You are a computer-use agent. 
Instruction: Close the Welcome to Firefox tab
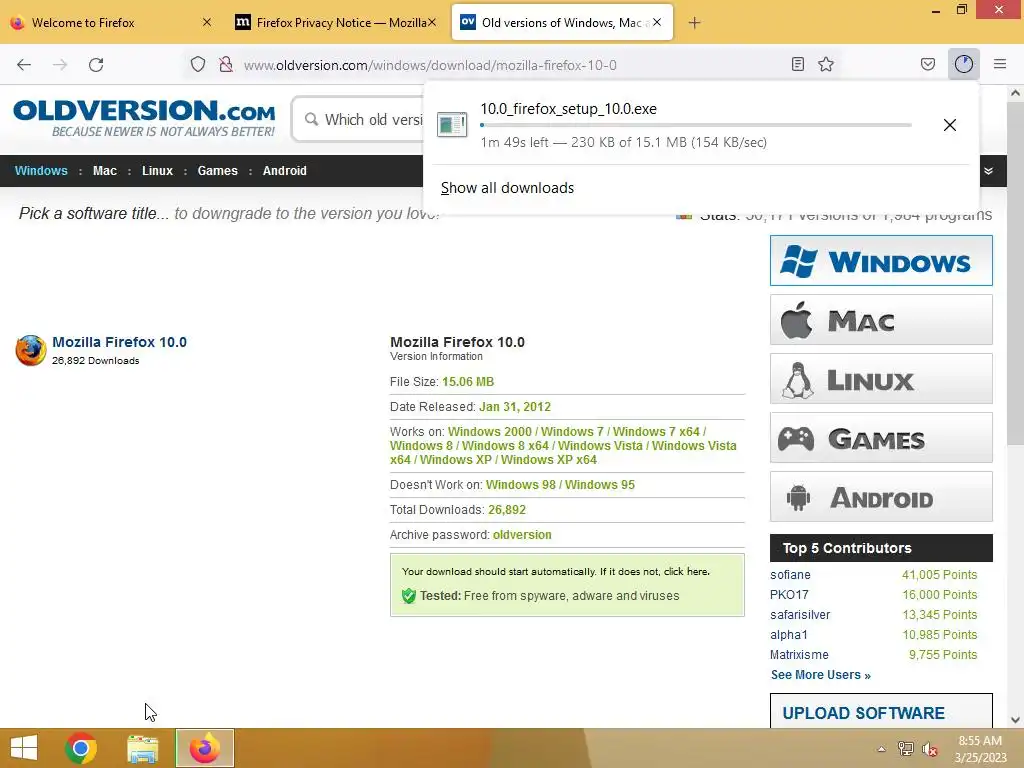point(206,23)
